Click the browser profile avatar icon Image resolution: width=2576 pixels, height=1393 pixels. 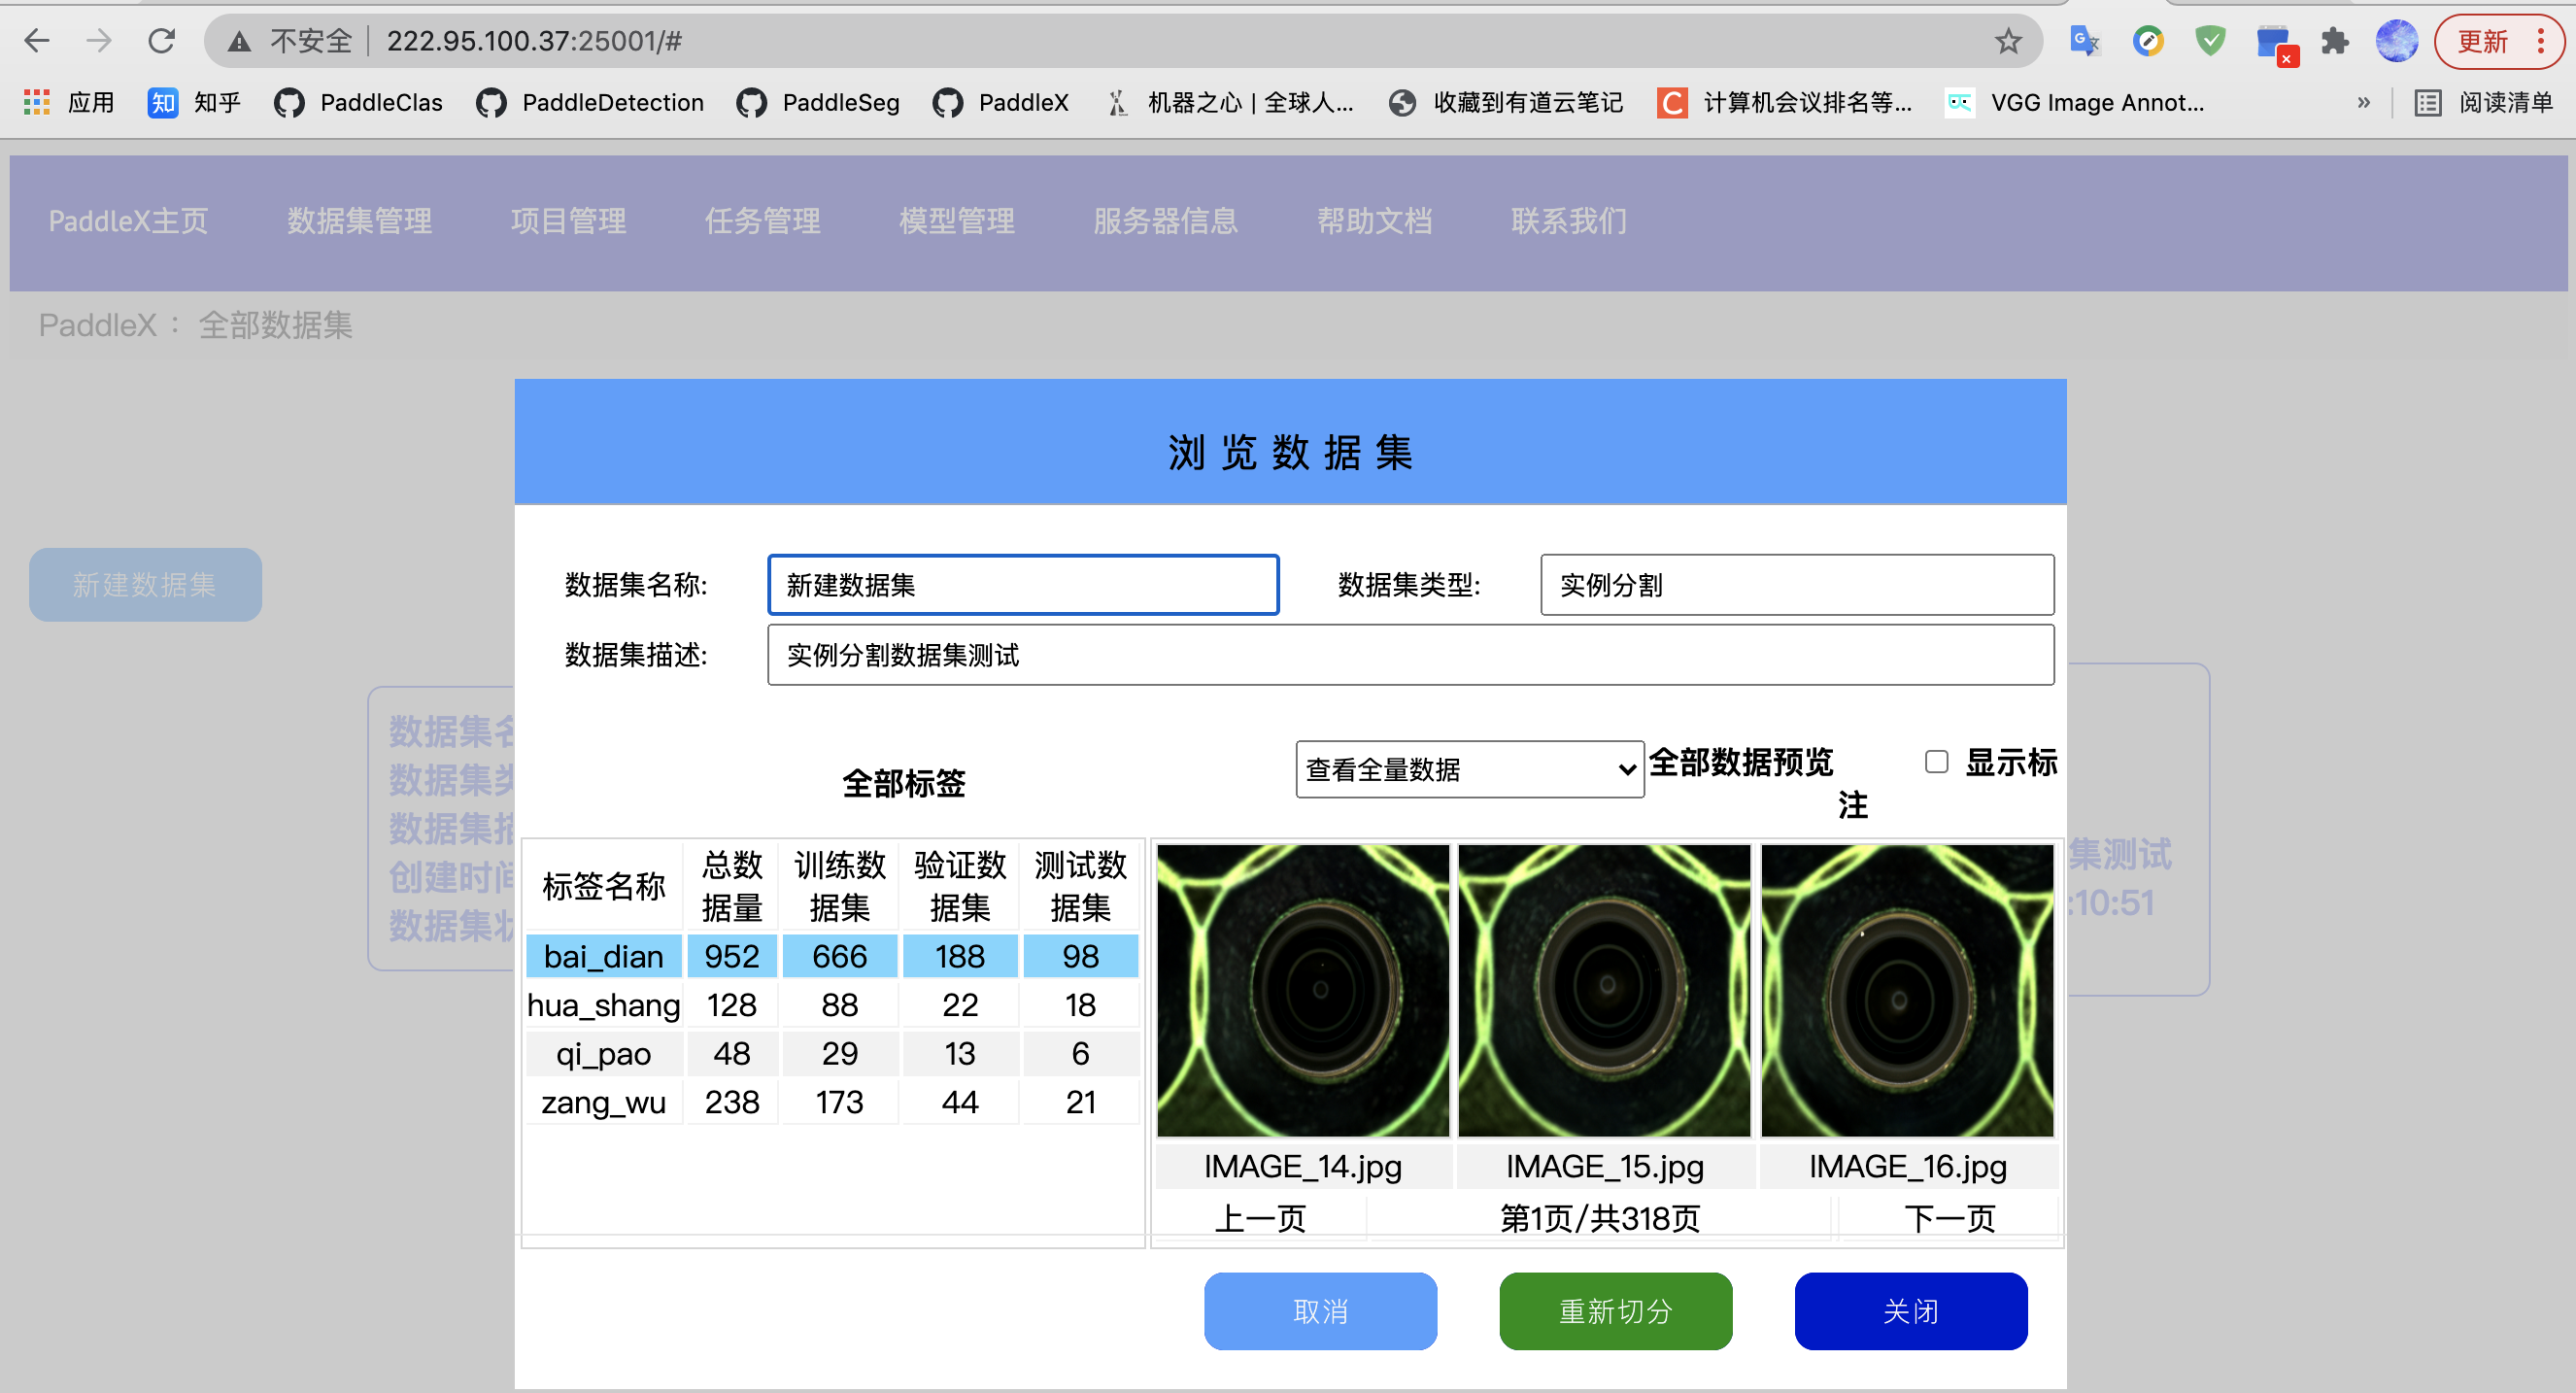pyautogui.click(x=2396, y=41)
